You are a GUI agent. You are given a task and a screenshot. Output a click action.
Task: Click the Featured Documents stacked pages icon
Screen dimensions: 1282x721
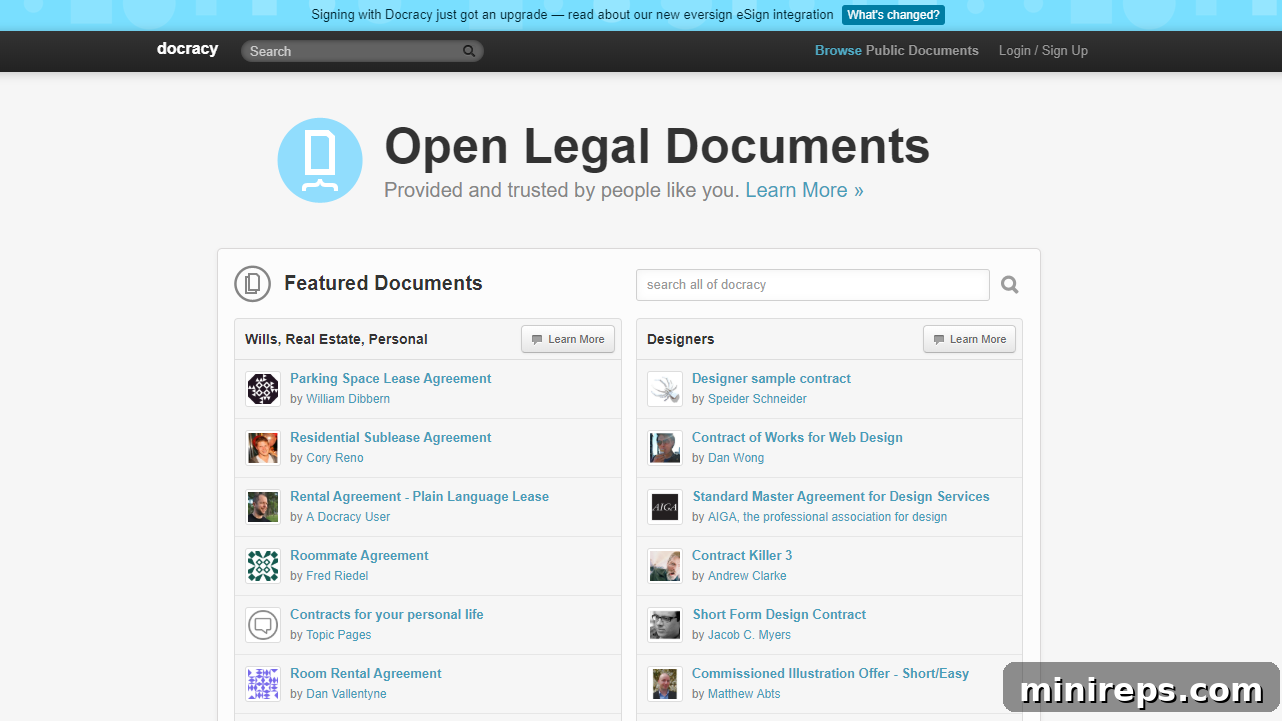click(x=253, y=284)
